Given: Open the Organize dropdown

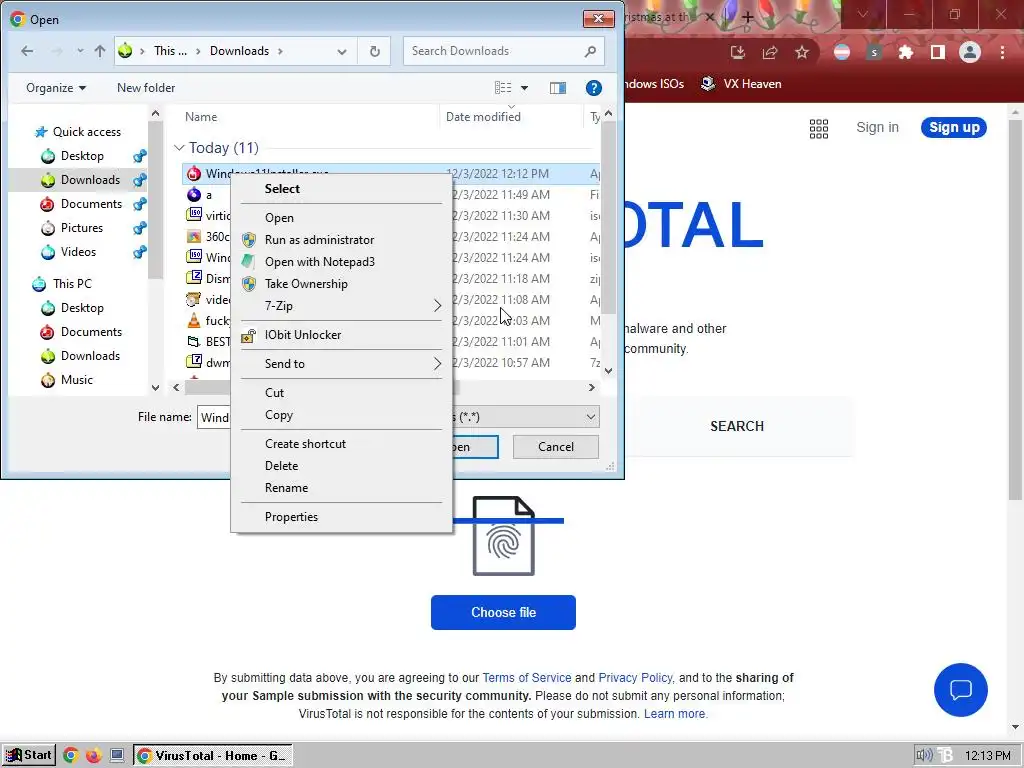Looking at the screenshot, I should click(x=56, y=88).
